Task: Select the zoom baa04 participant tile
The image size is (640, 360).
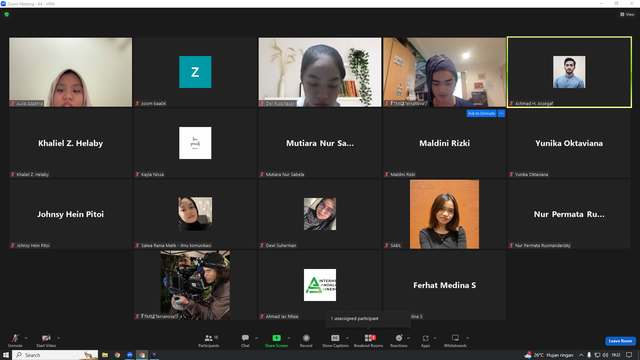Action: (195, 72)
